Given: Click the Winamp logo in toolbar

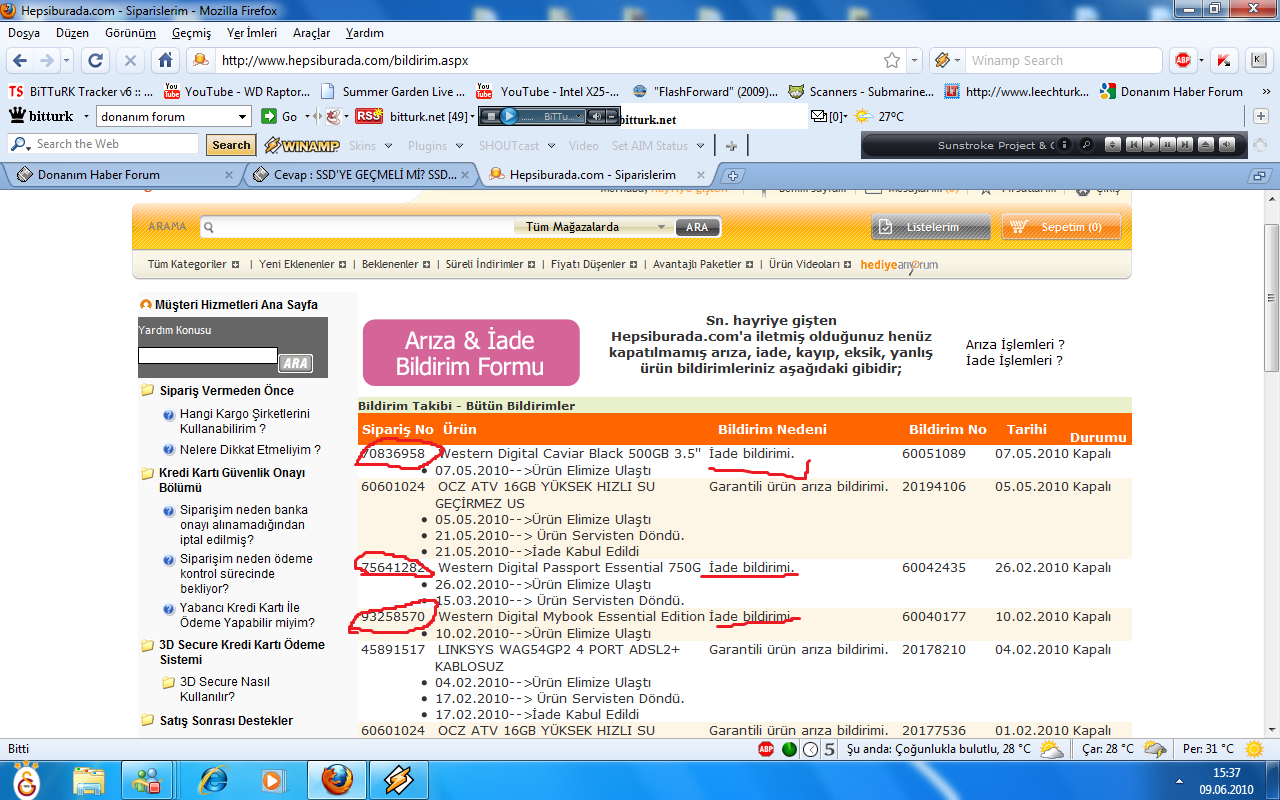Looking at the screenshot, I should pos(301,145).
